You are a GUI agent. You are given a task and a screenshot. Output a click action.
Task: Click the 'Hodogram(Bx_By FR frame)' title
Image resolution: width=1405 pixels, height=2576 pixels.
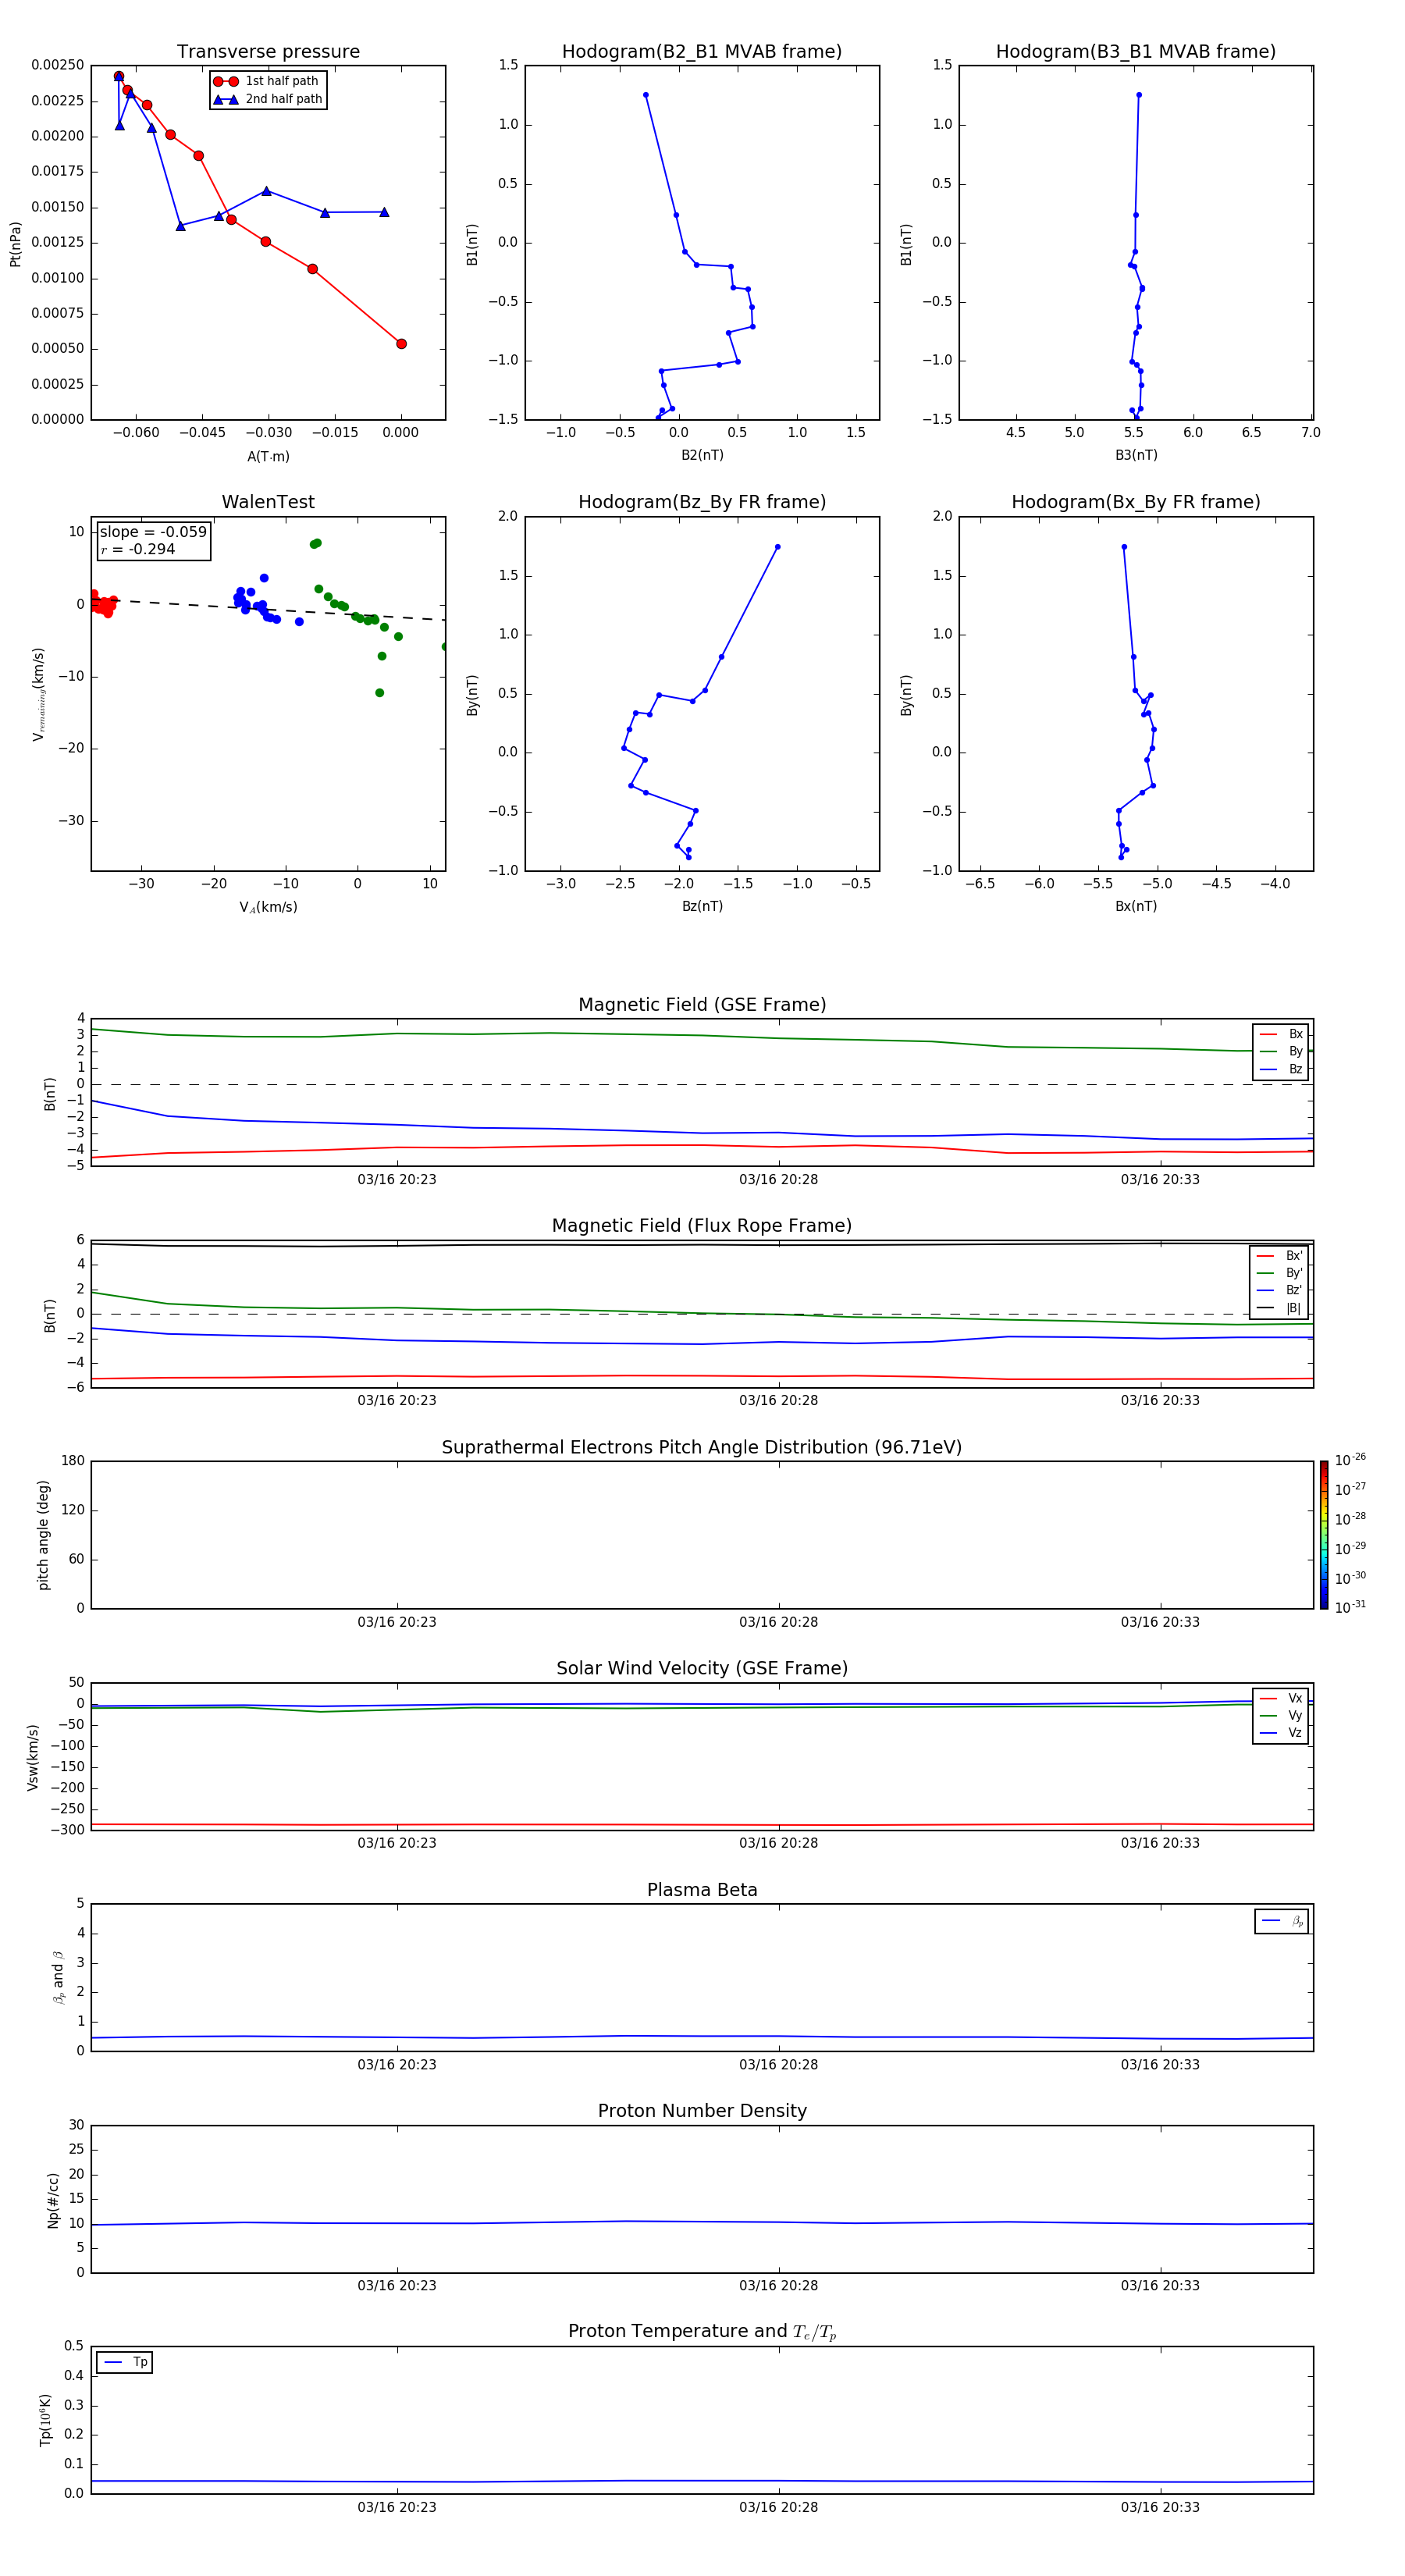1136,502
